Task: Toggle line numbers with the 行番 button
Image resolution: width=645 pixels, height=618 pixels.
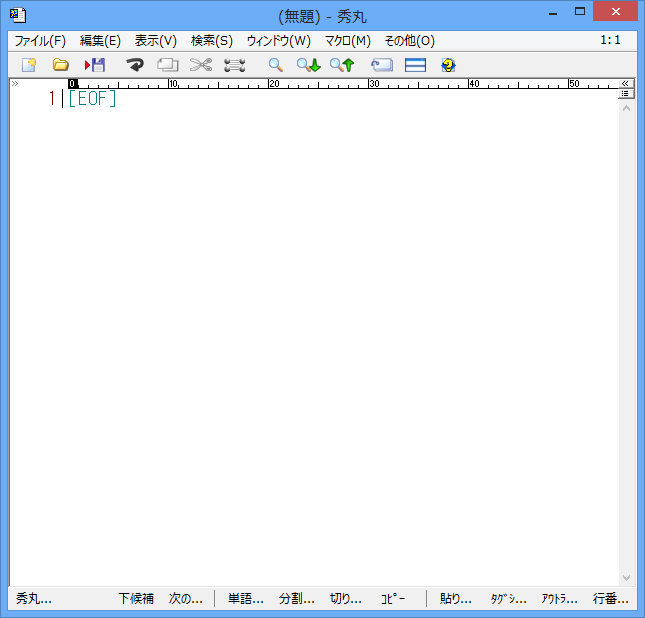Action: [x=611, y=599]
